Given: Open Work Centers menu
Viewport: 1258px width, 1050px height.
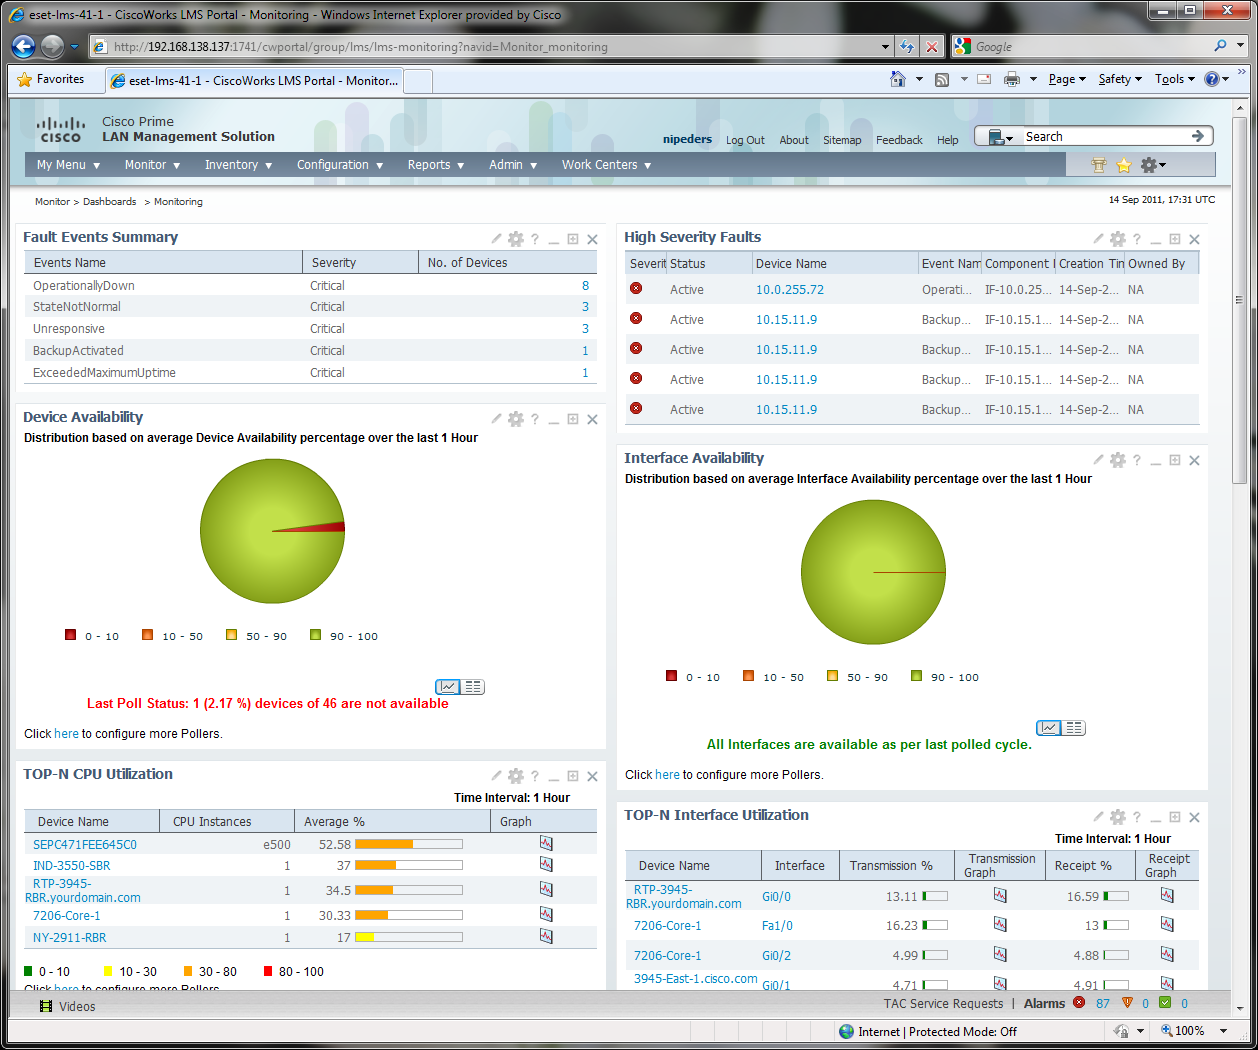Looking at the screenshot, I should point(606,165).
